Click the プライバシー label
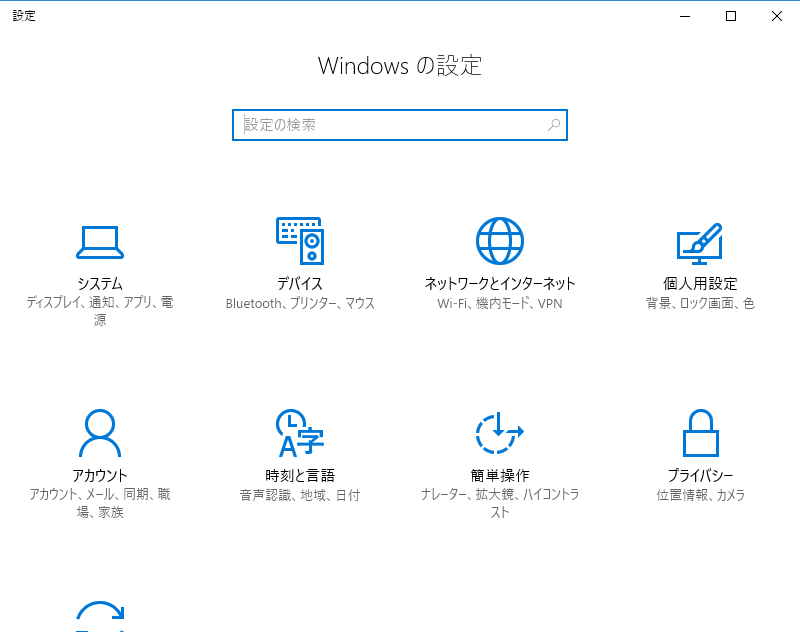 pyautogui.click(x=701, y=475)
